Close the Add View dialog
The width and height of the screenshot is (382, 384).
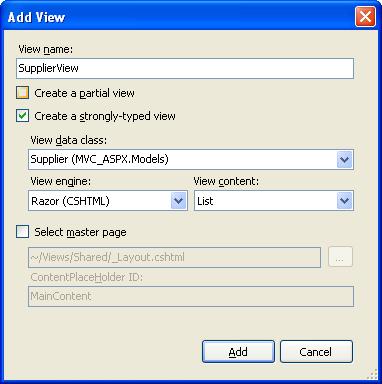tap(365, 17)
